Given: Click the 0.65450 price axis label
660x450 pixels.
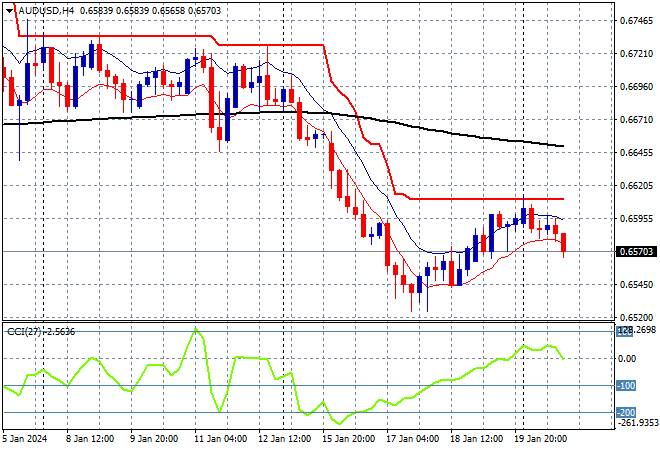Looking at the screenshot, I should (636, 285).
